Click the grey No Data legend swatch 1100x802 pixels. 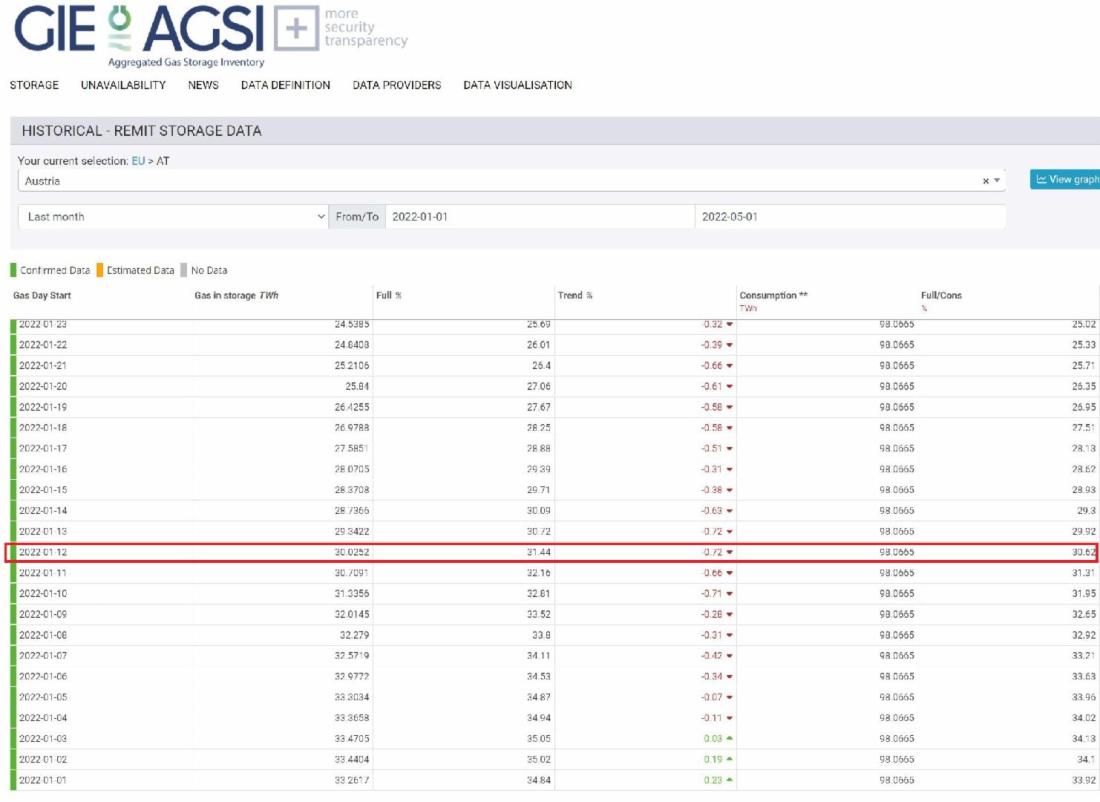coord(184,270)
